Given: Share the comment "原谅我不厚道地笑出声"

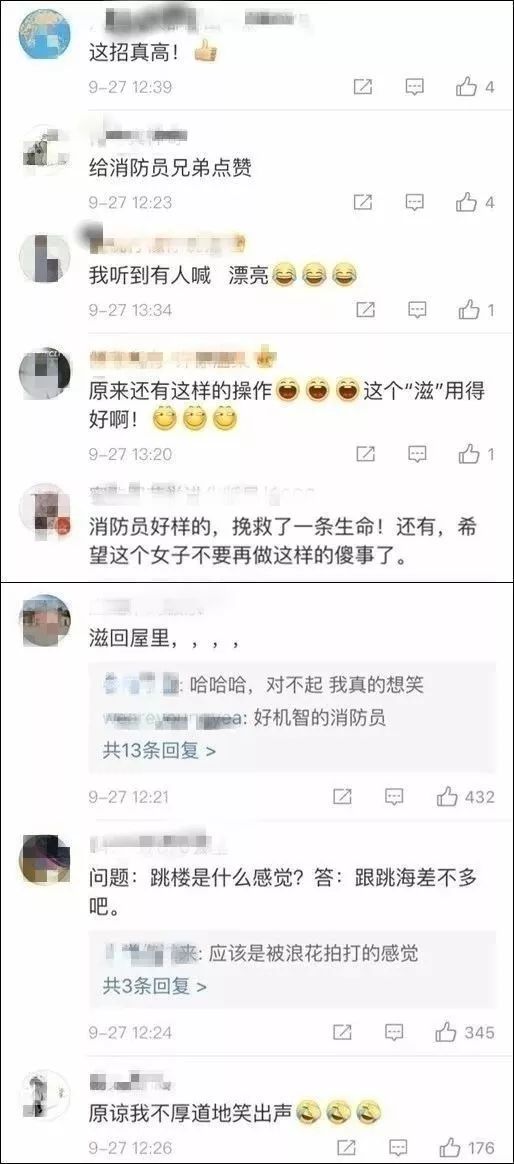Looking at the screenshot, I should pyautogui.click(x=344, y=1147).
